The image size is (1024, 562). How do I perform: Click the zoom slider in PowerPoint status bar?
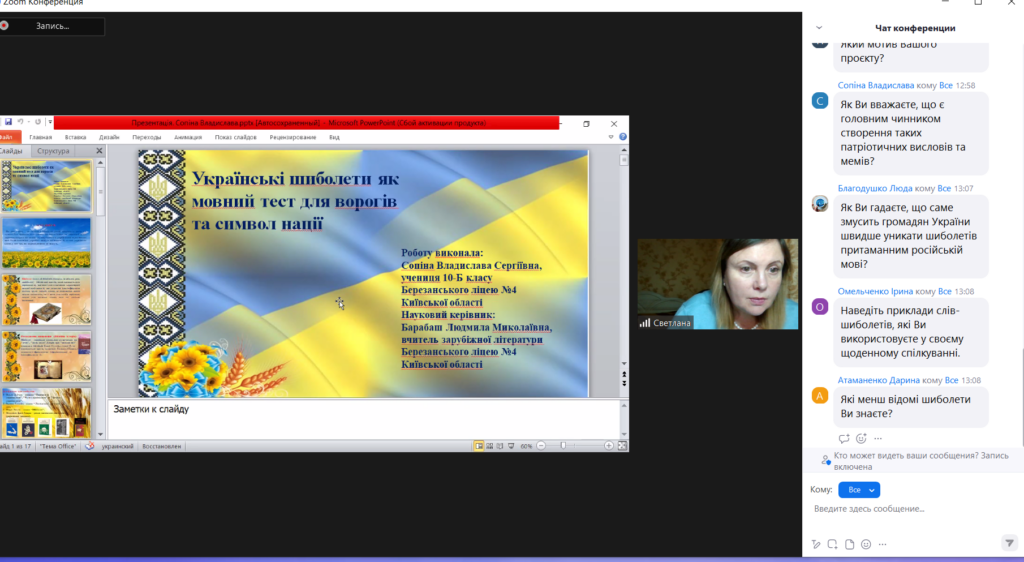[x=564, y=445]
